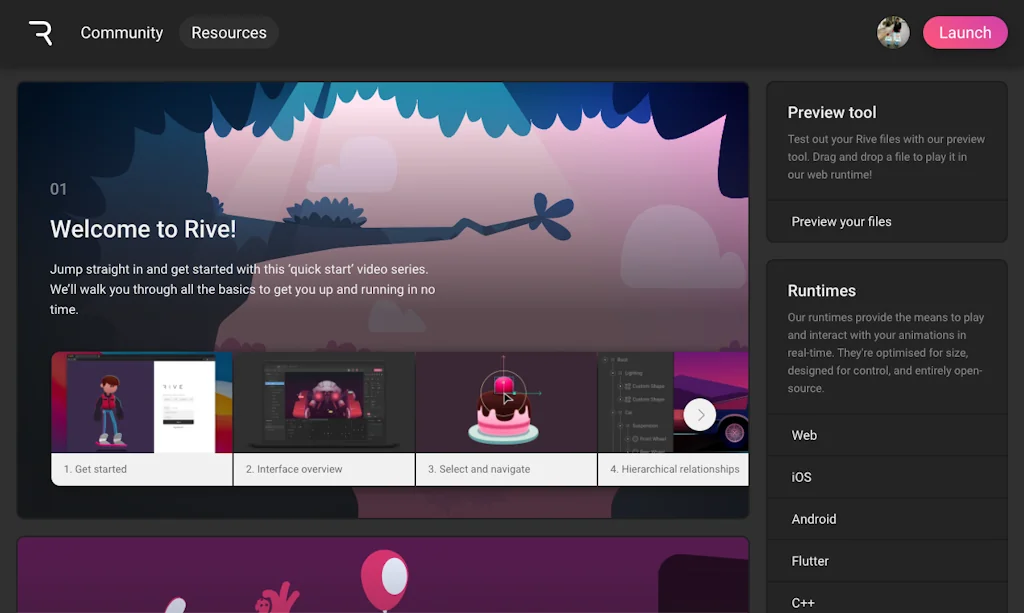
Task: Open the iOS runtime page
Action: pos(800,477)
